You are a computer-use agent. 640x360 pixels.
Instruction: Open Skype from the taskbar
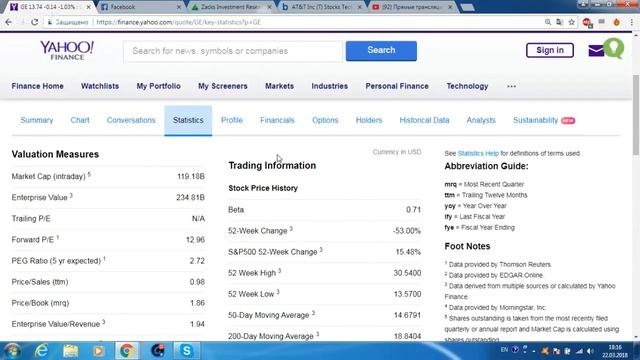(187, 351)
